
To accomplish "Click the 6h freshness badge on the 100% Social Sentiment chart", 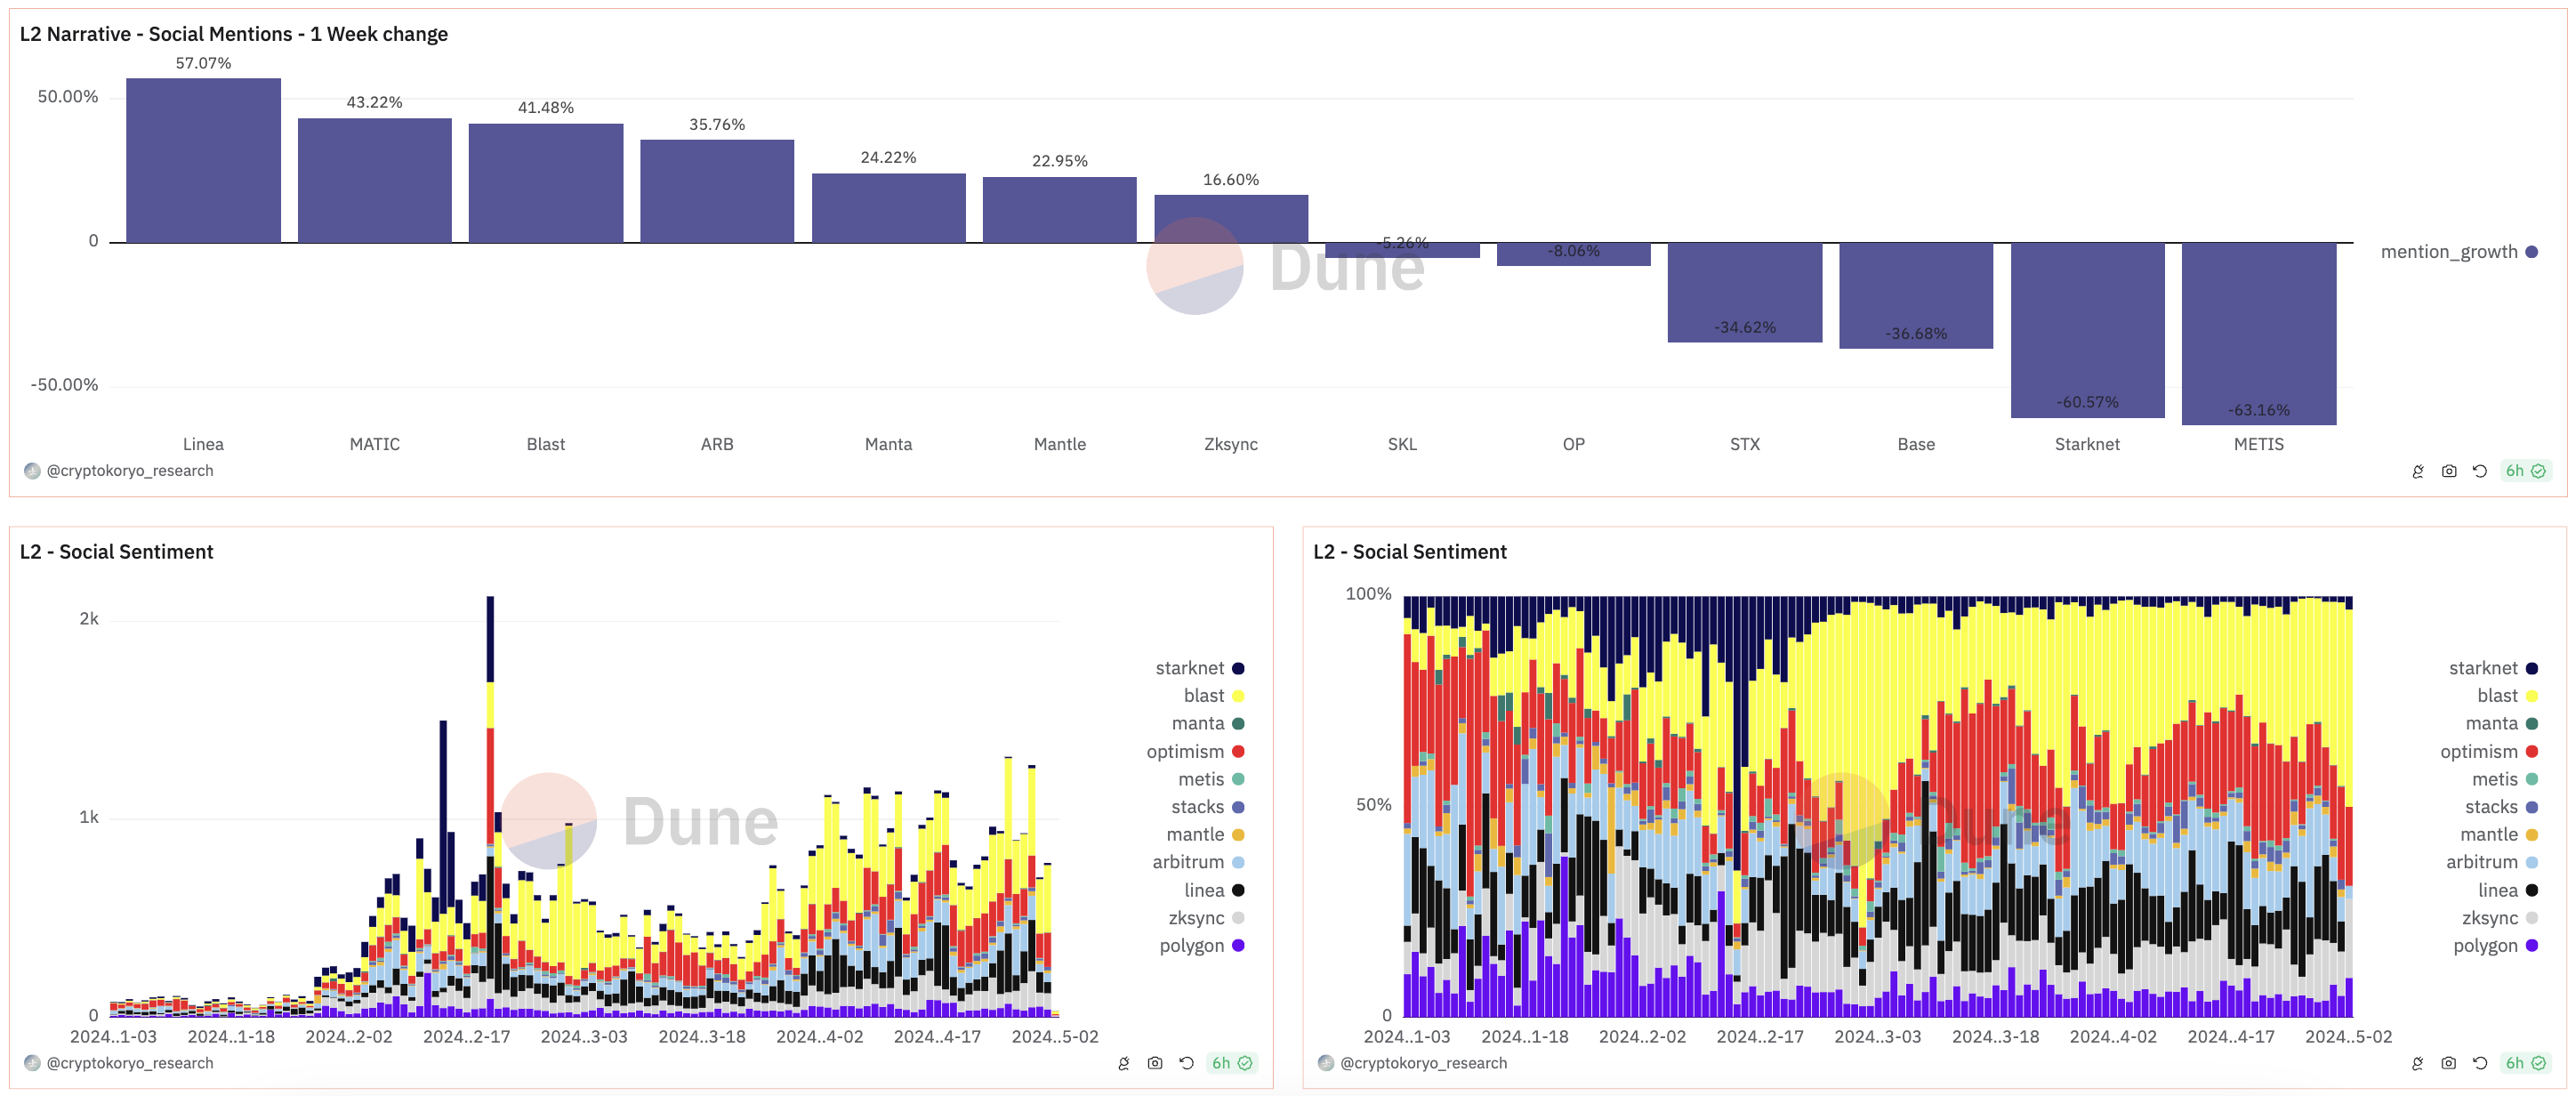I will (2525, 1063).
